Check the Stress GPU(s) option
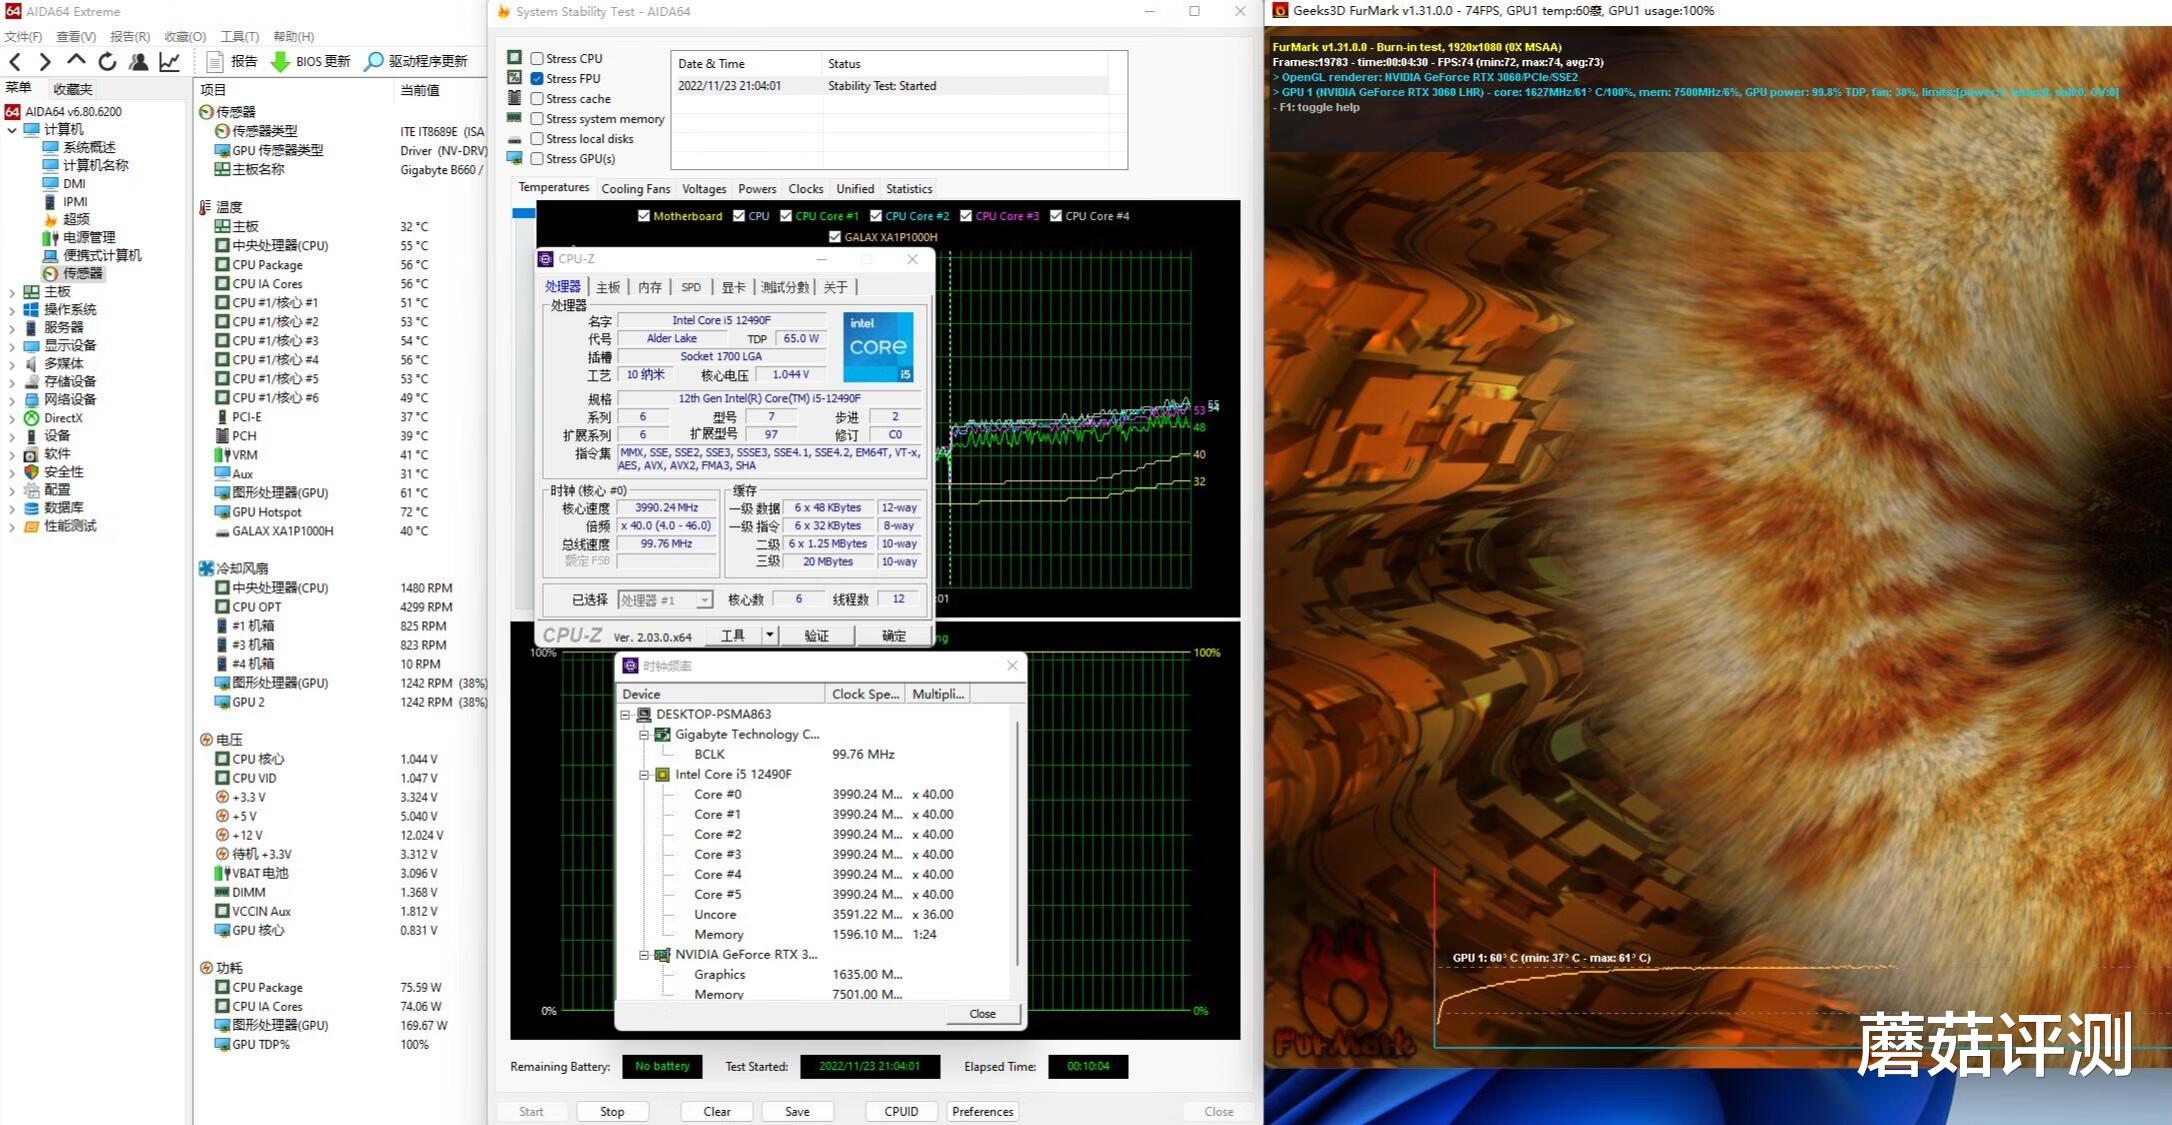 pos(538,158)
